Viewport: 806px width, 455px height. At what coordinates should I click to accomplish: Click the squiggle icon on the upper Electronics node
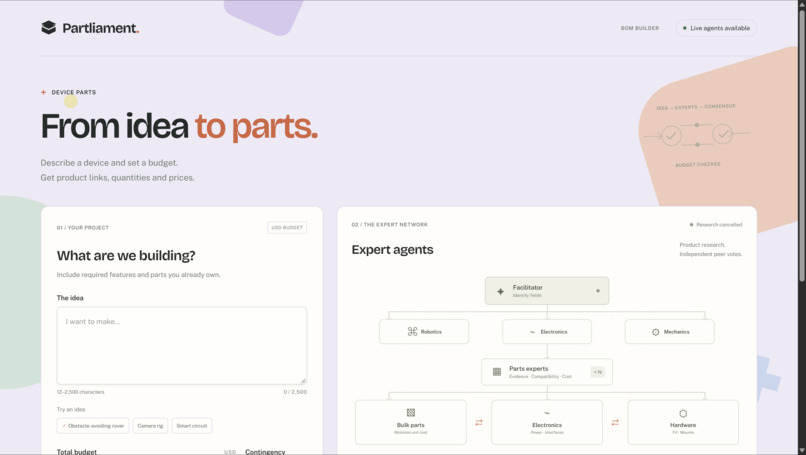click(532, 332)
